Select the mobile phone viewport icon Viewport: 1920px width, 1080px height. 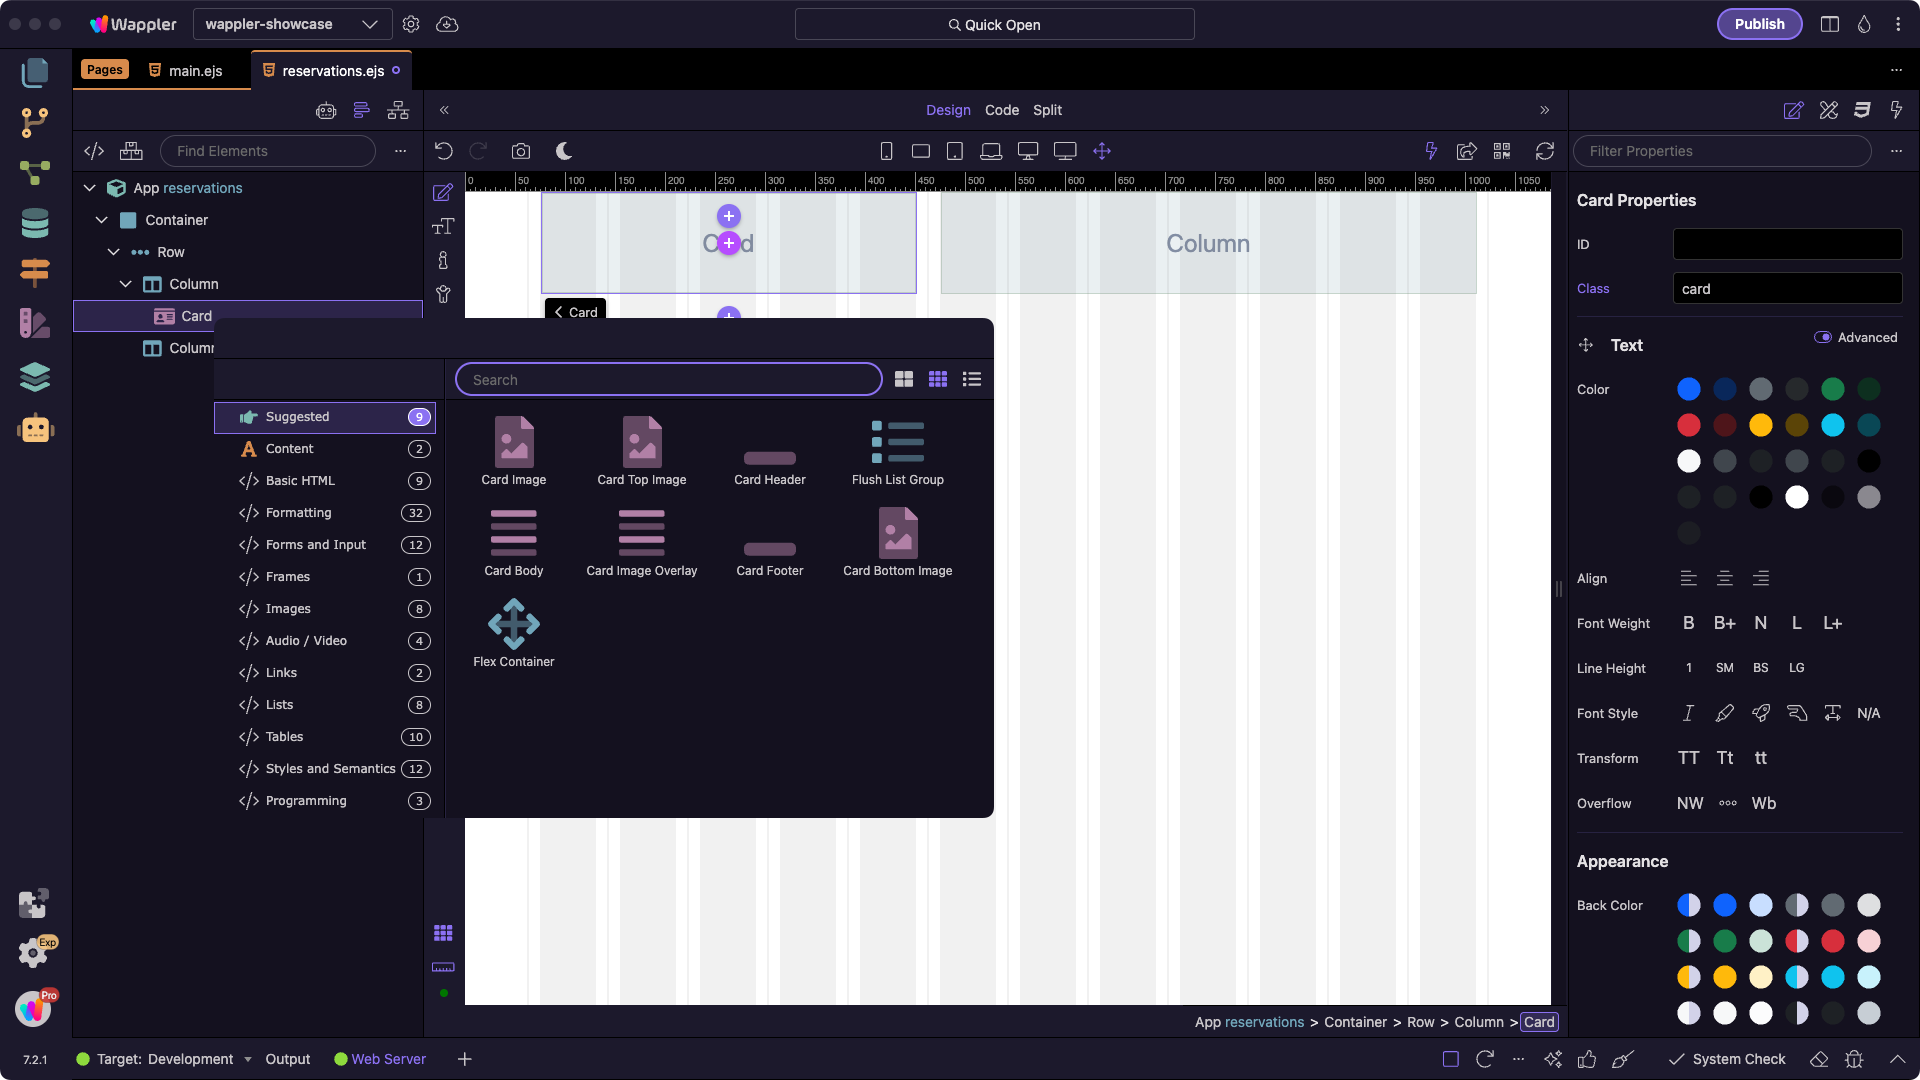(x=886, y=151)
